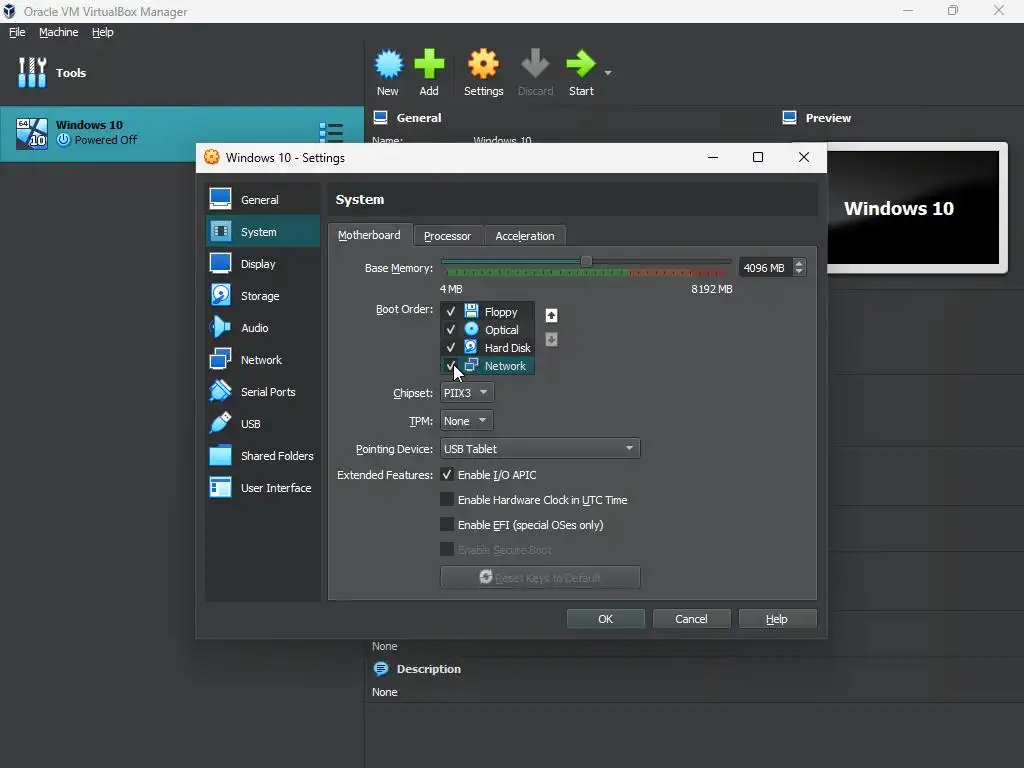Switch to the Acceleration tab
The width and height of the screenshot is (1024, 768).
coord(525,236)
